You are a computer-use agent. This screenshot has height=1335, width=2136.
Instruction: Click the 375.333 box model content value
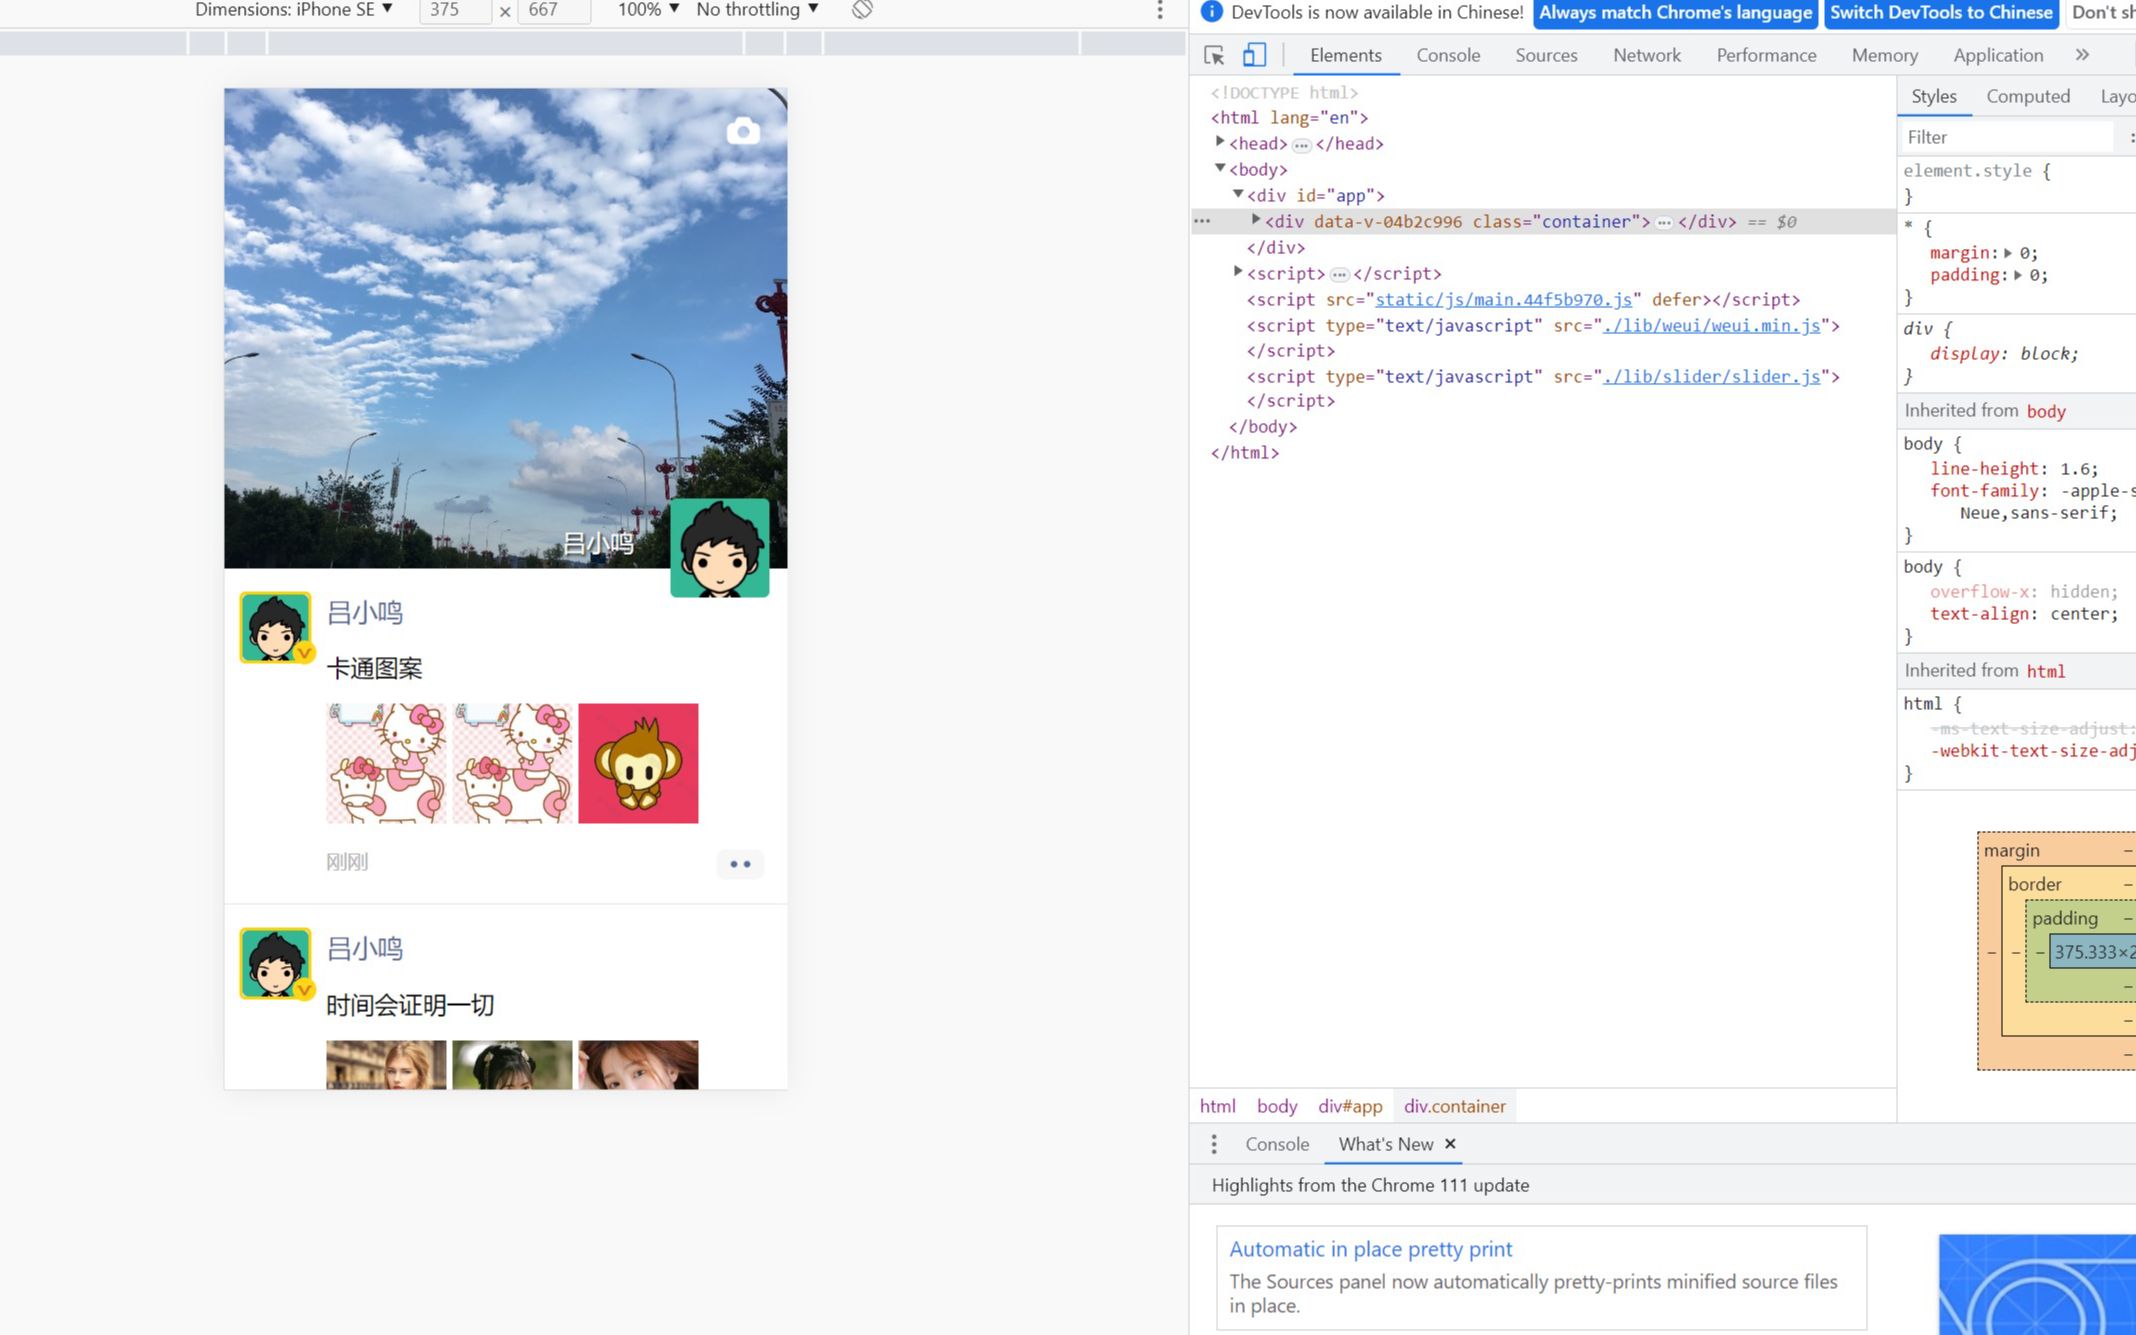click(x=2094, y=951)
